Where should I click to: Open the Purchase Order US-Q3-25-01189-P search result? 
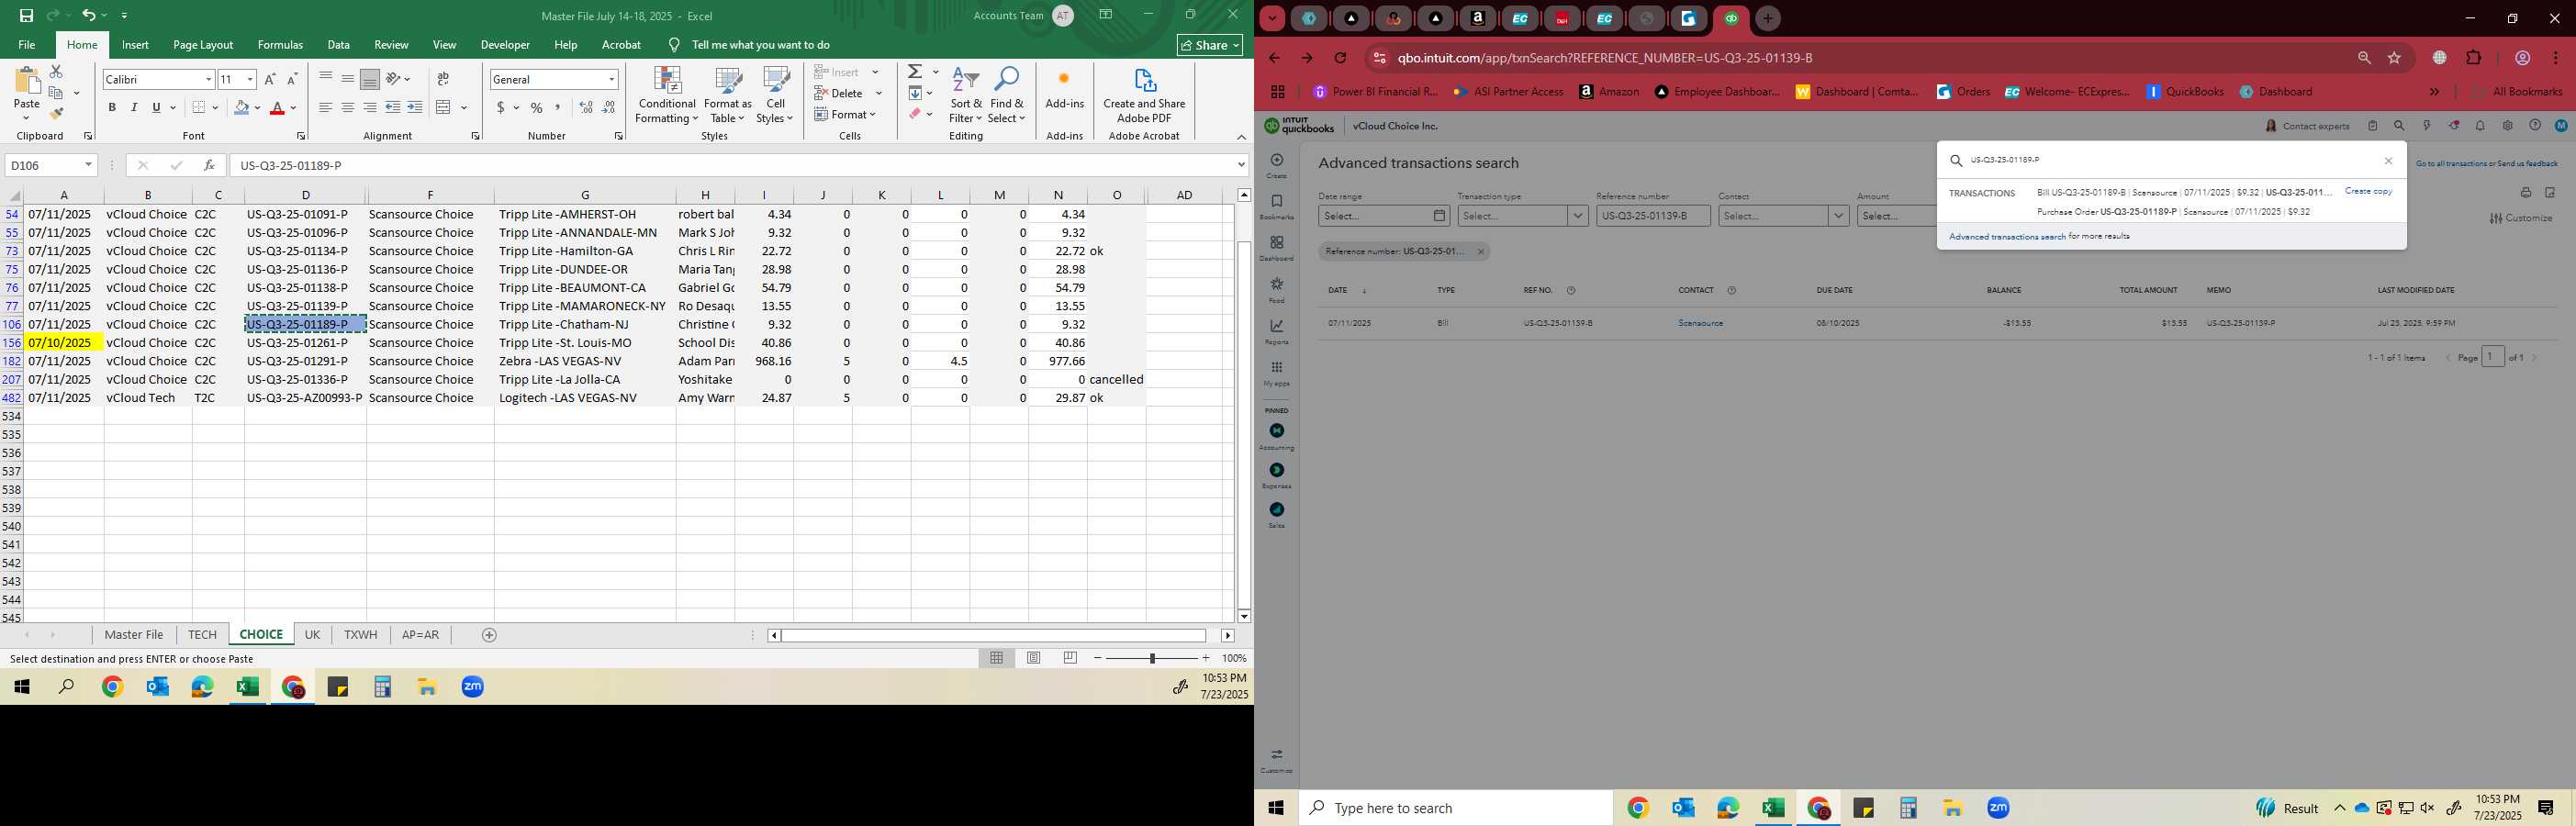[x=2173, y=212]
